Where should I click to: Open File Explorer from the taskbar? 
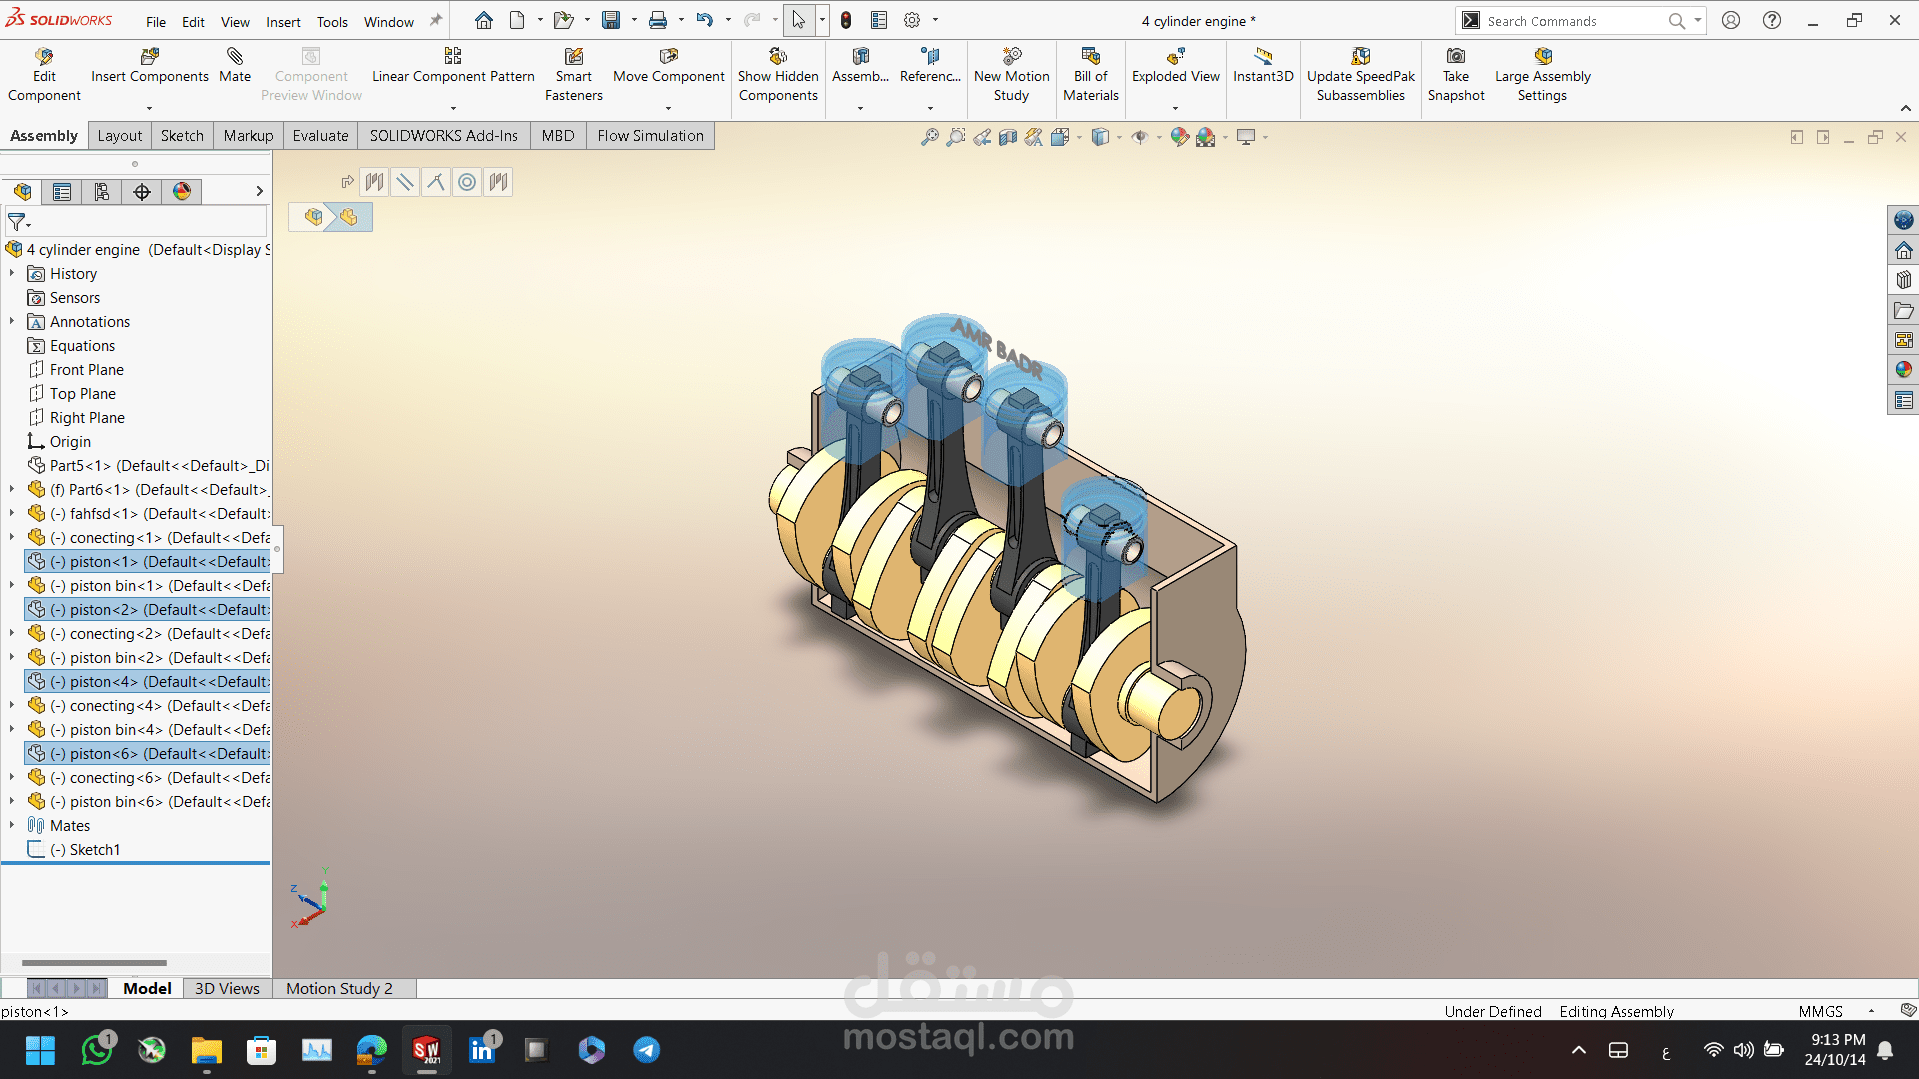[x=207, y=1050]
